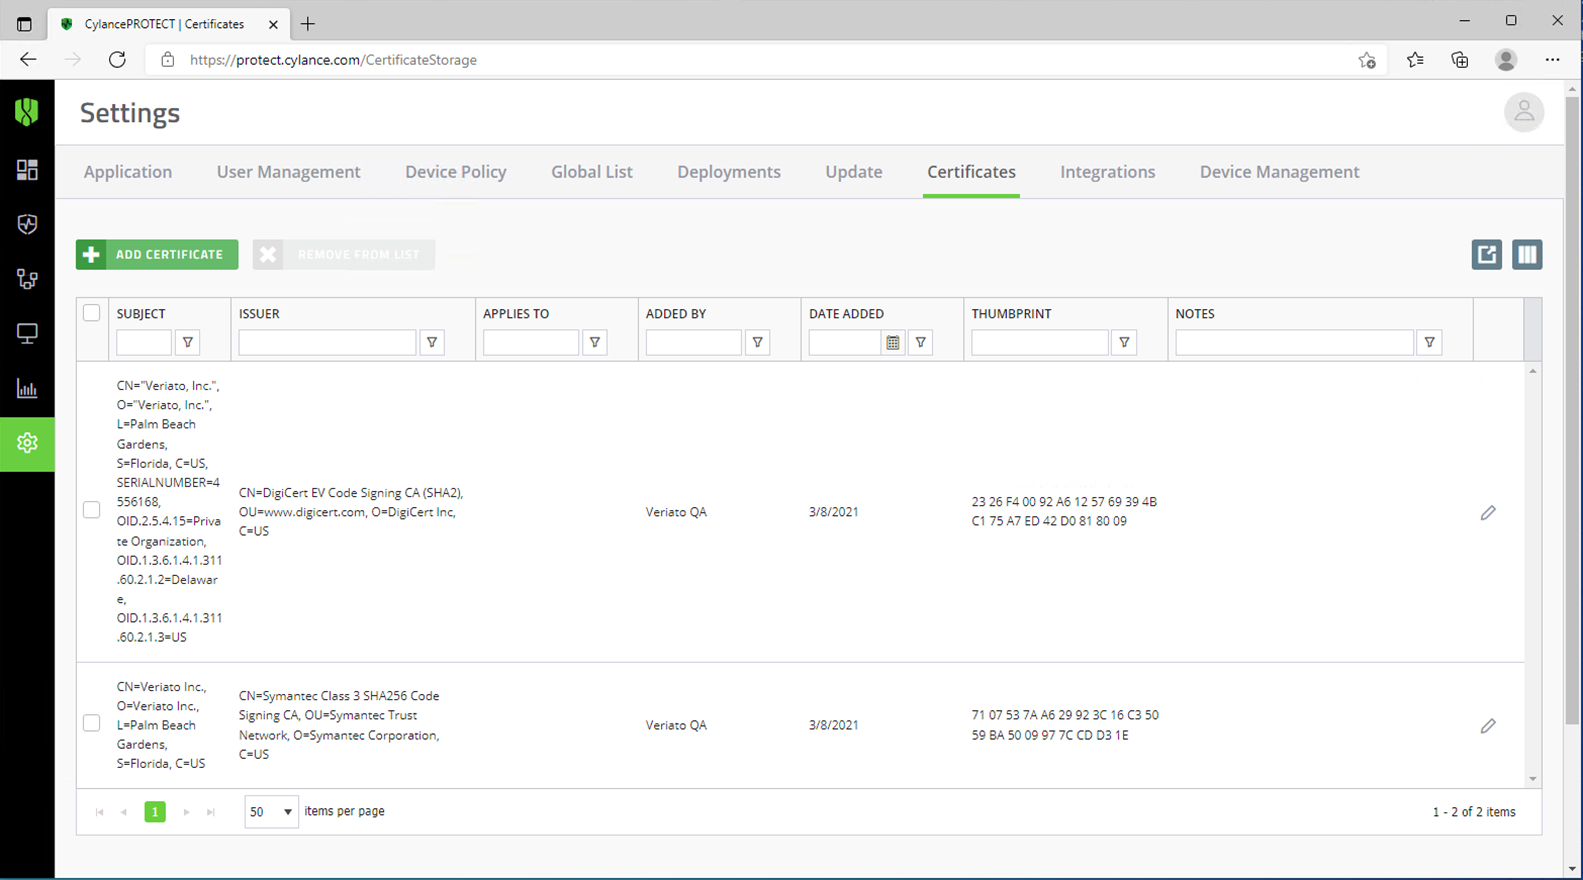Click the '1 - 2 of 2 items' pager text
The height and width of the screenshot is (880, 1583).
point(1474,812)
